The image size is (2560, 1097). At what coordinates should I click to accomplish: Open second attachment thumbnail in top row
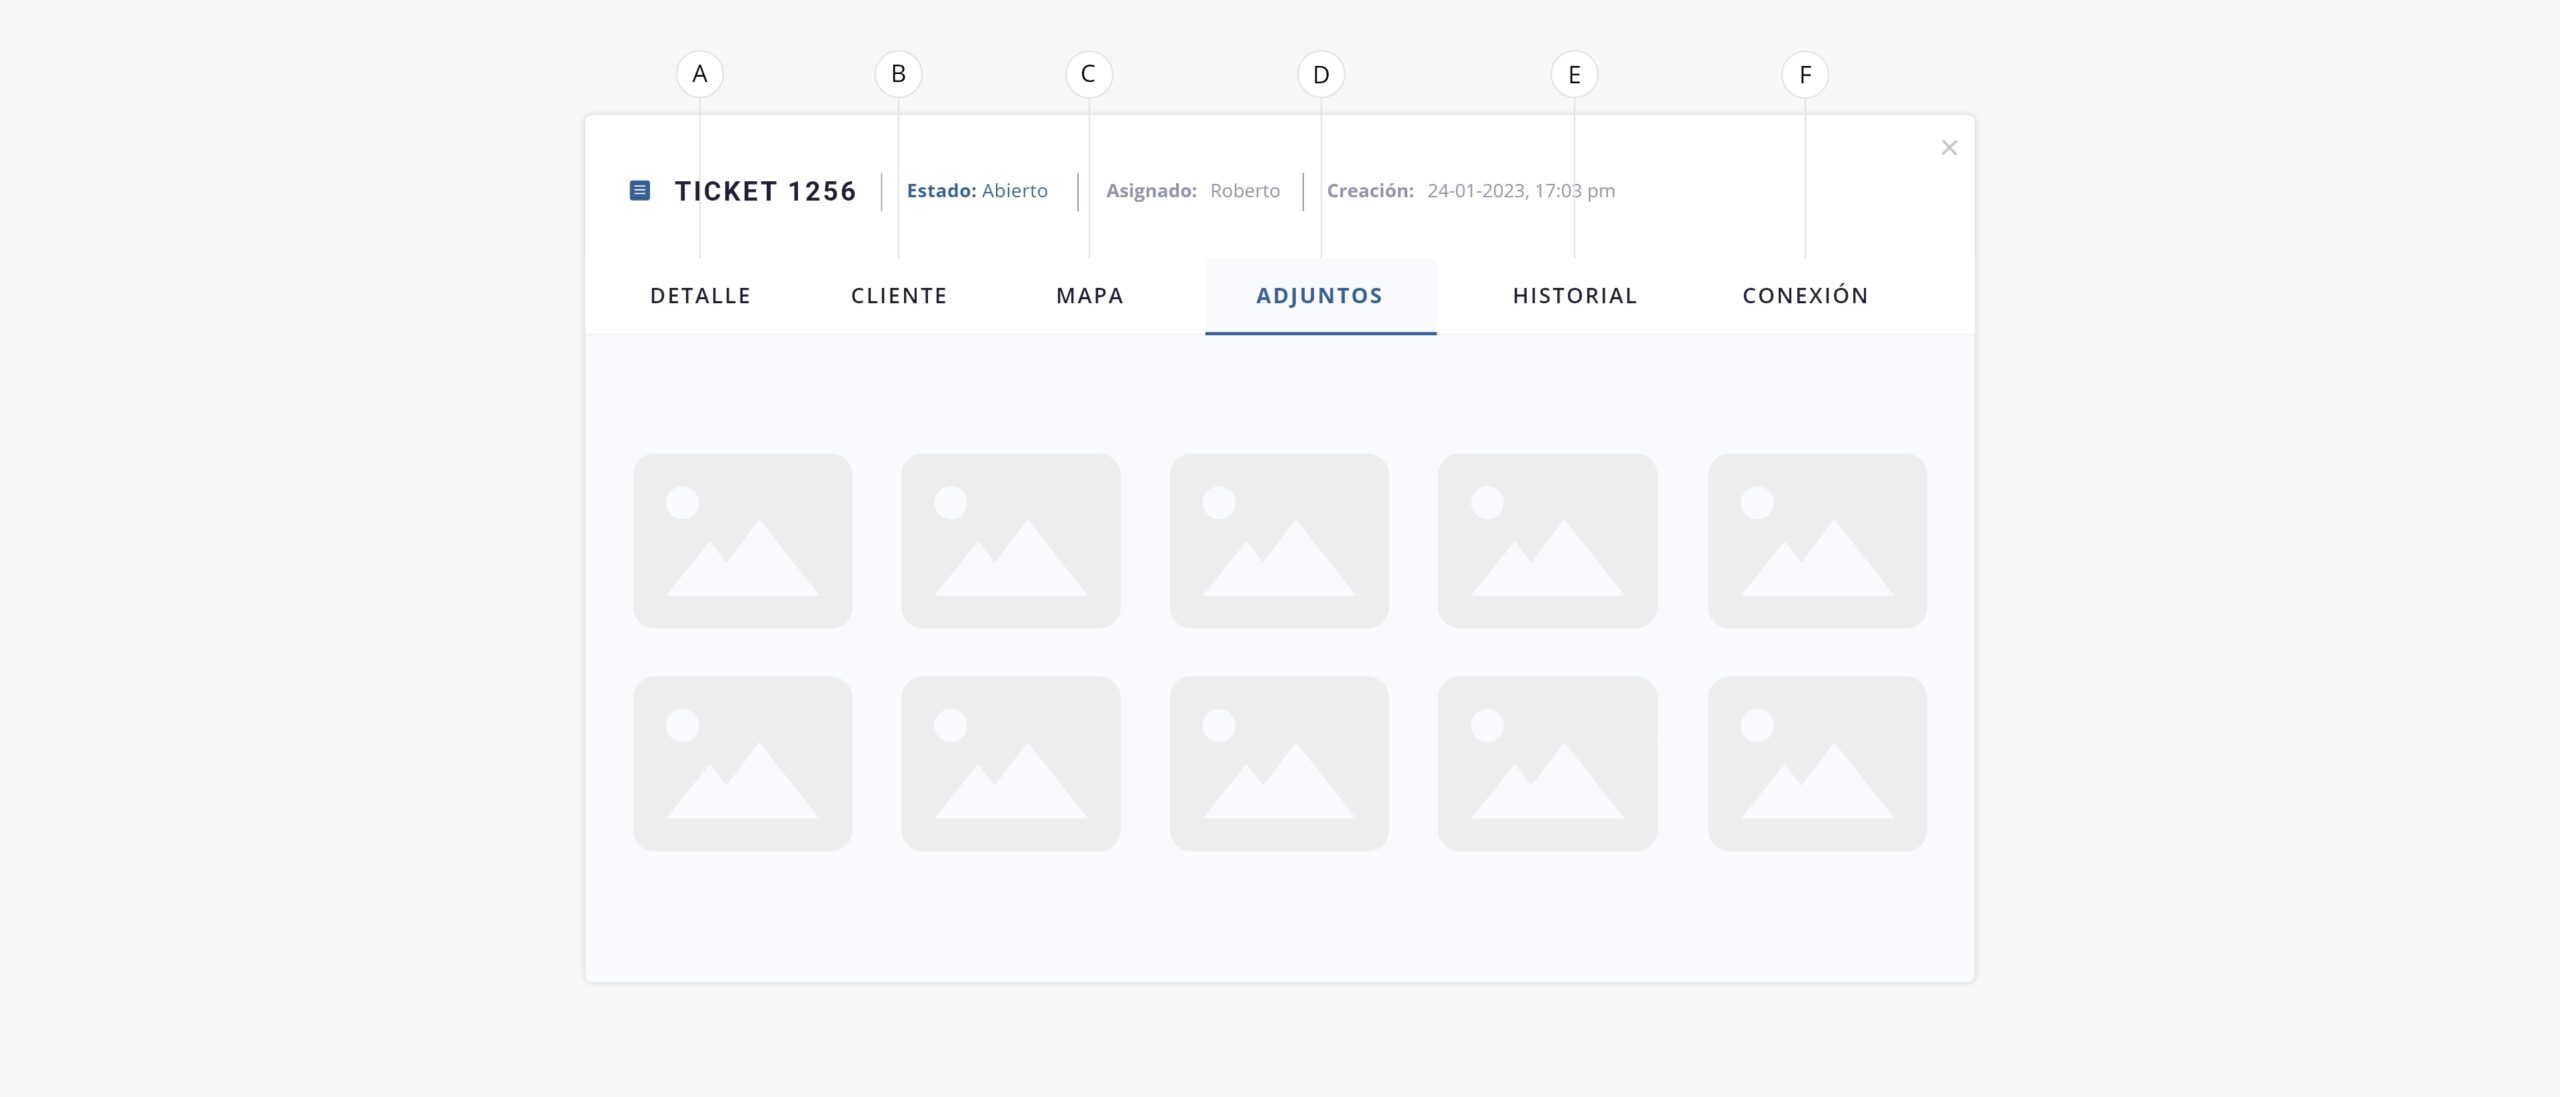1010,541
